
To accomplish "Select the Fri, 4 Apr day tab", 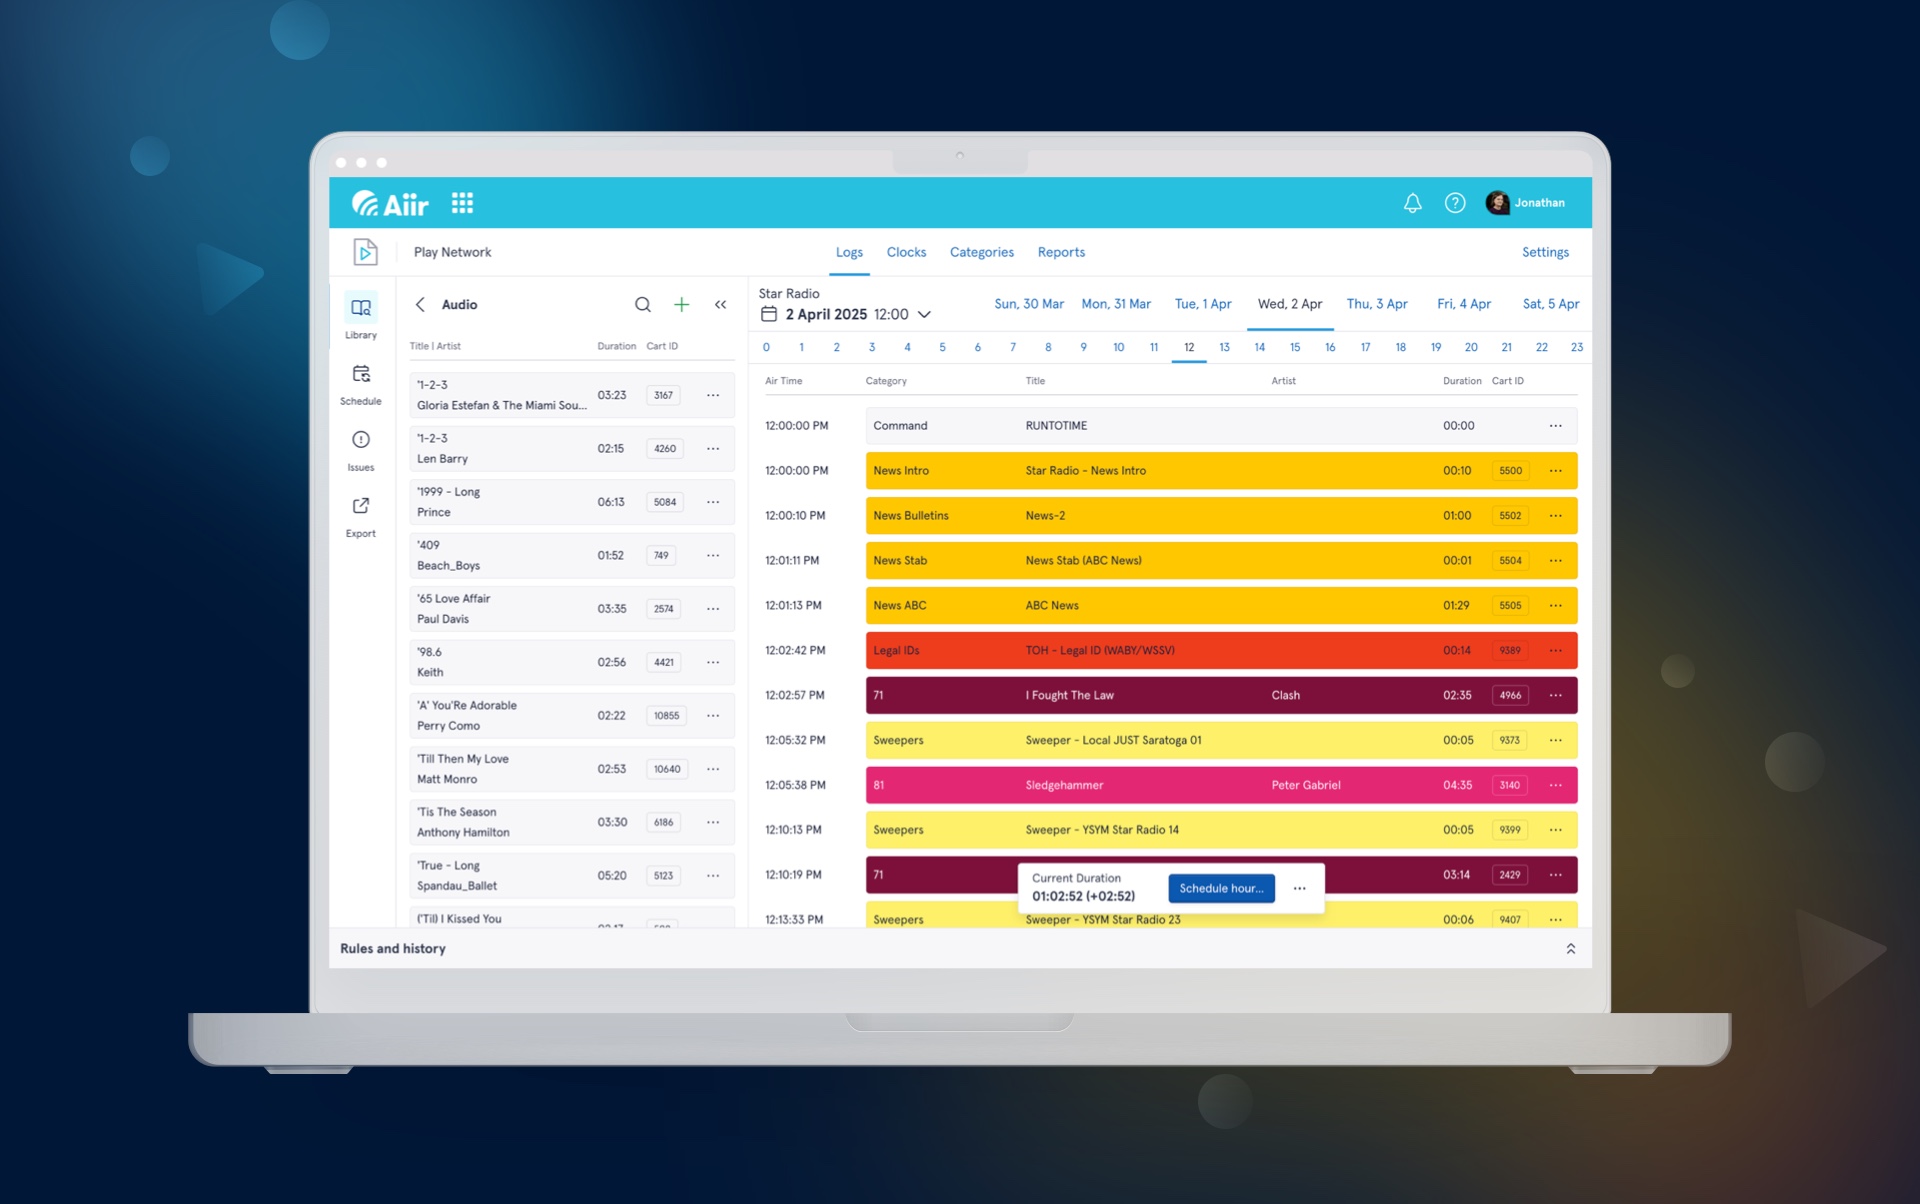I will tap(1464, 304).
